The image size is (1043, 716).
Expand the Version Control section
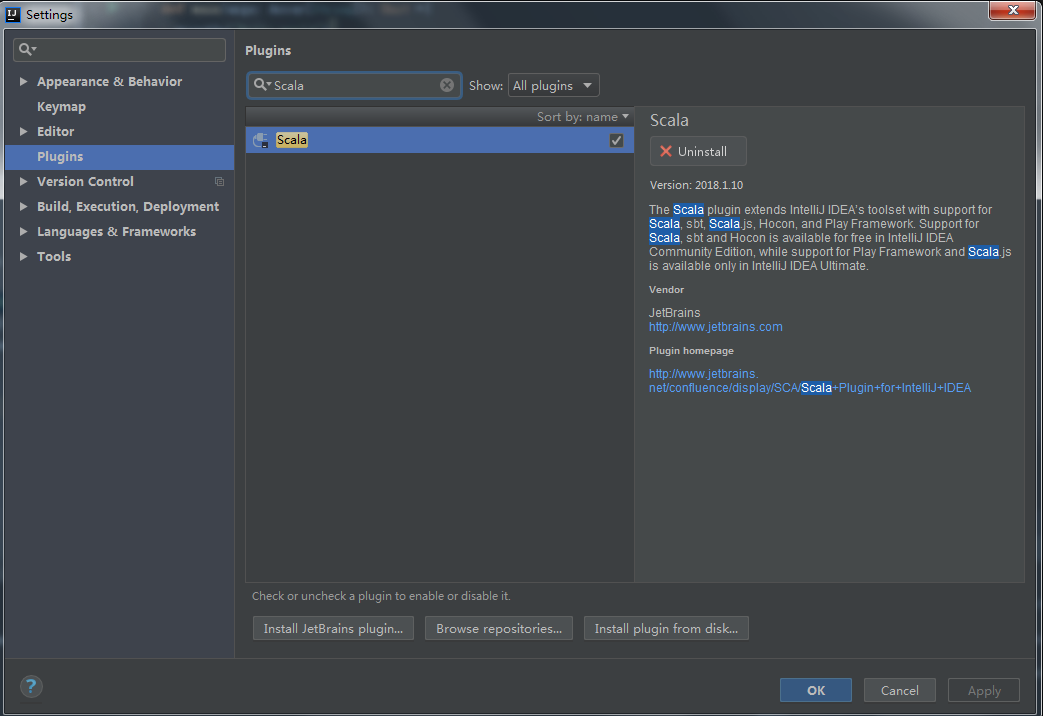coord(23,181)
